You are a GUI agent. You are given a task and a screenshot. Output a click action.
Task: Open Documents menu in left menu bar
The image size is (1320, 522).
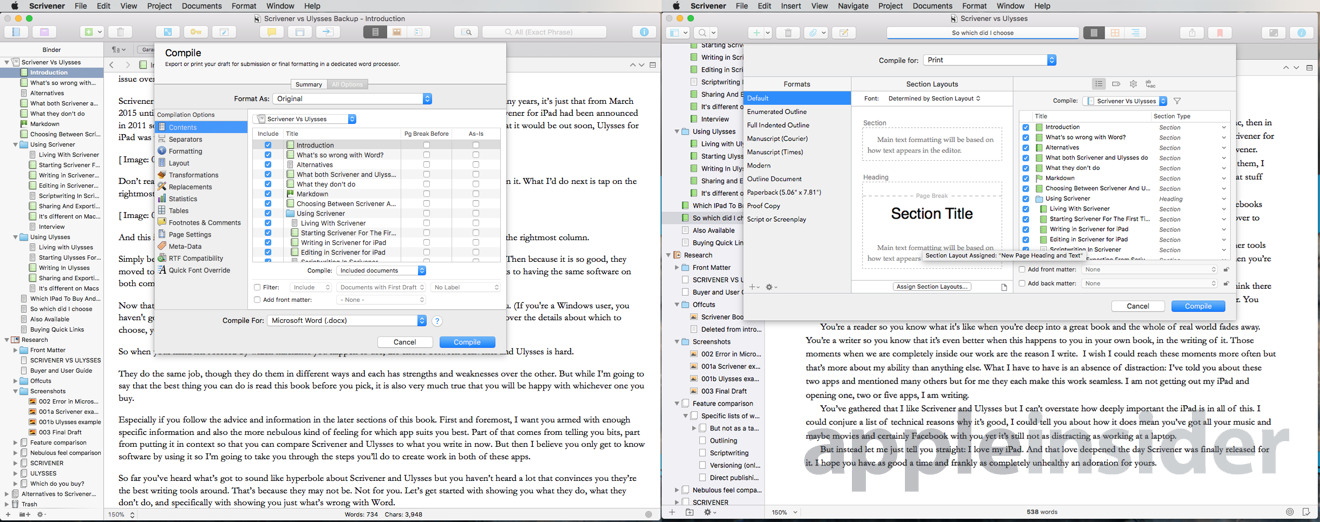pos(201,6)
